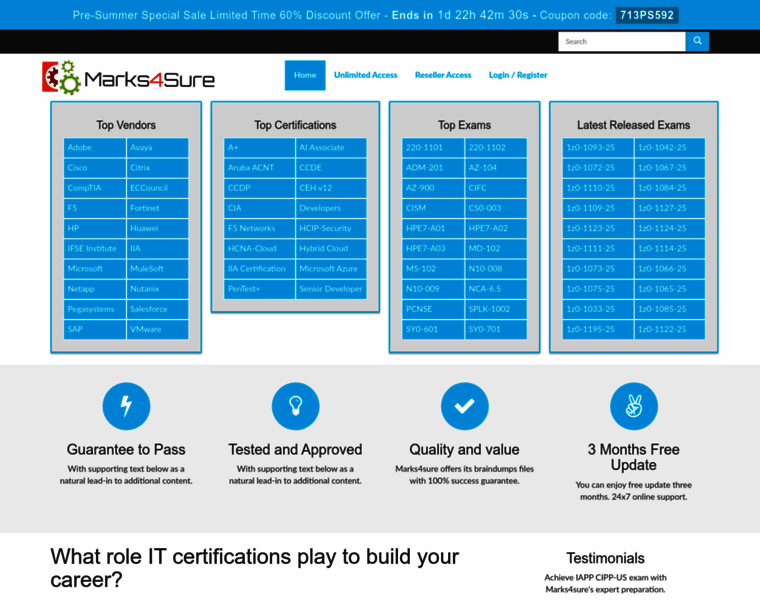Open latest exam 1z0-1085-25
760x600 pixels.
coord(670,309)
